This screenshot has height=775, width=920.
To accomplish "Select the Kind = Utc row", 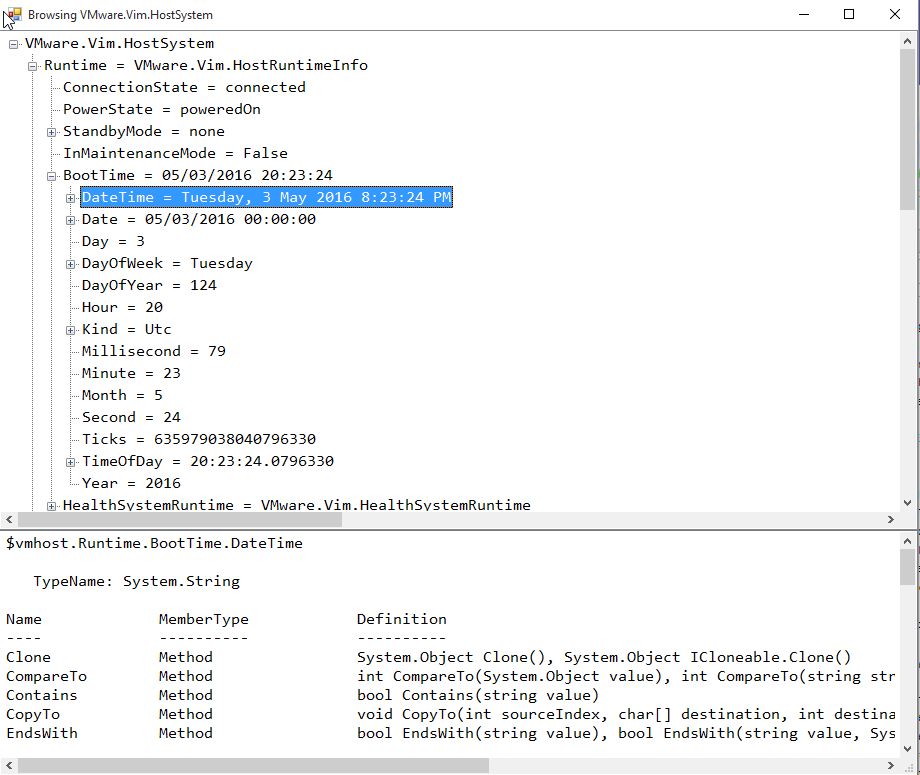I will click(x=127, y=329).
